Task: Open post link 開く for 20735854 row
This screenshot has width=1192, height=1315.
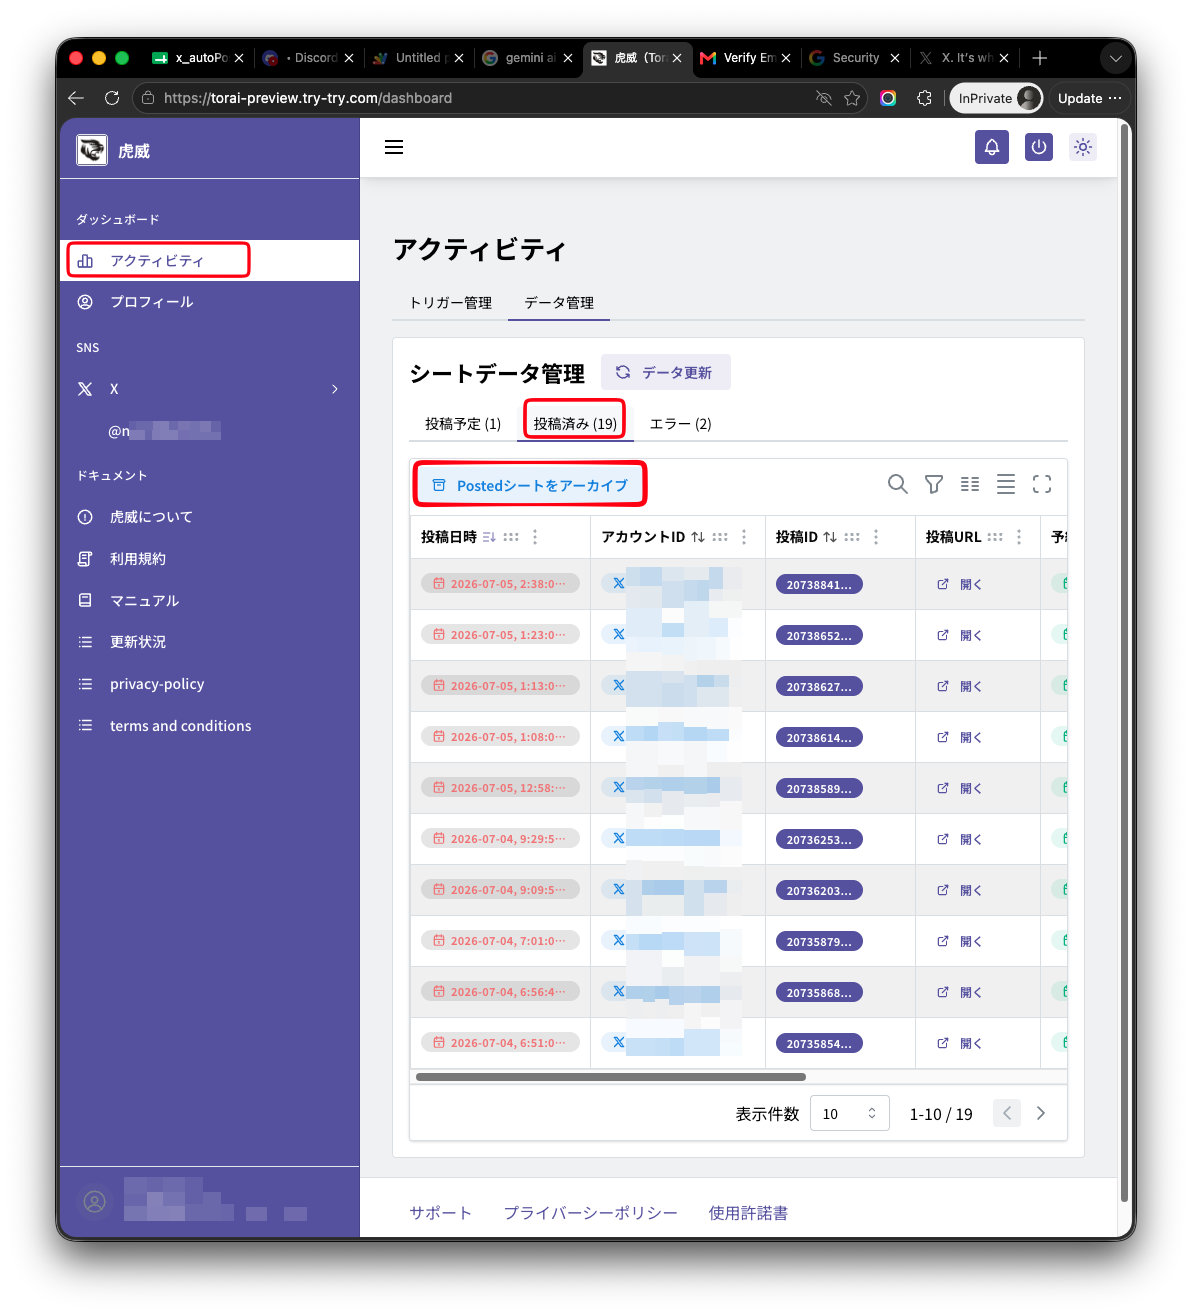Action: coord(960,1043)
